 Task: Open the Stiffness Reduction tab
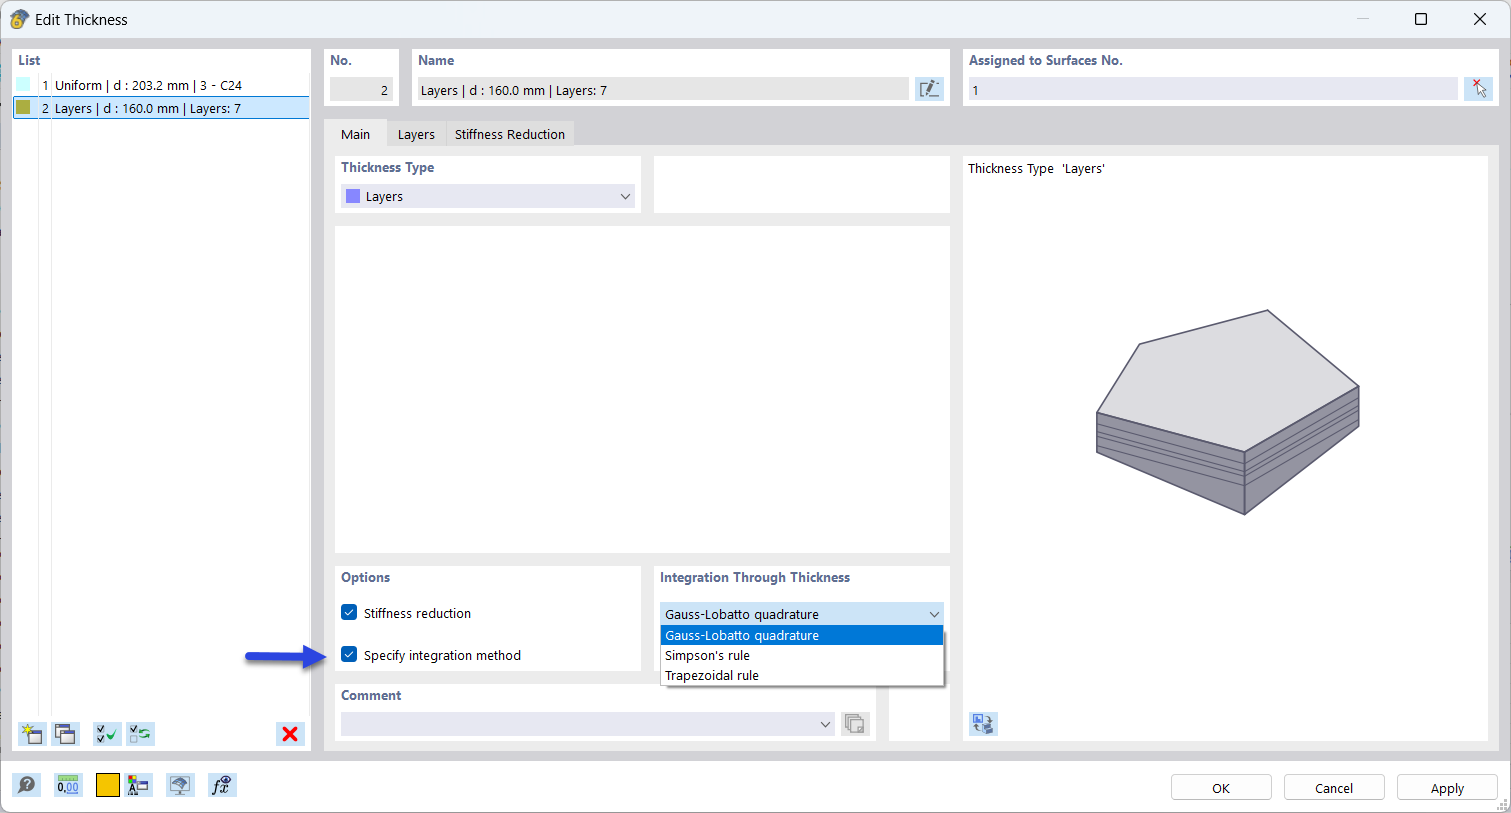coord(509,133)
